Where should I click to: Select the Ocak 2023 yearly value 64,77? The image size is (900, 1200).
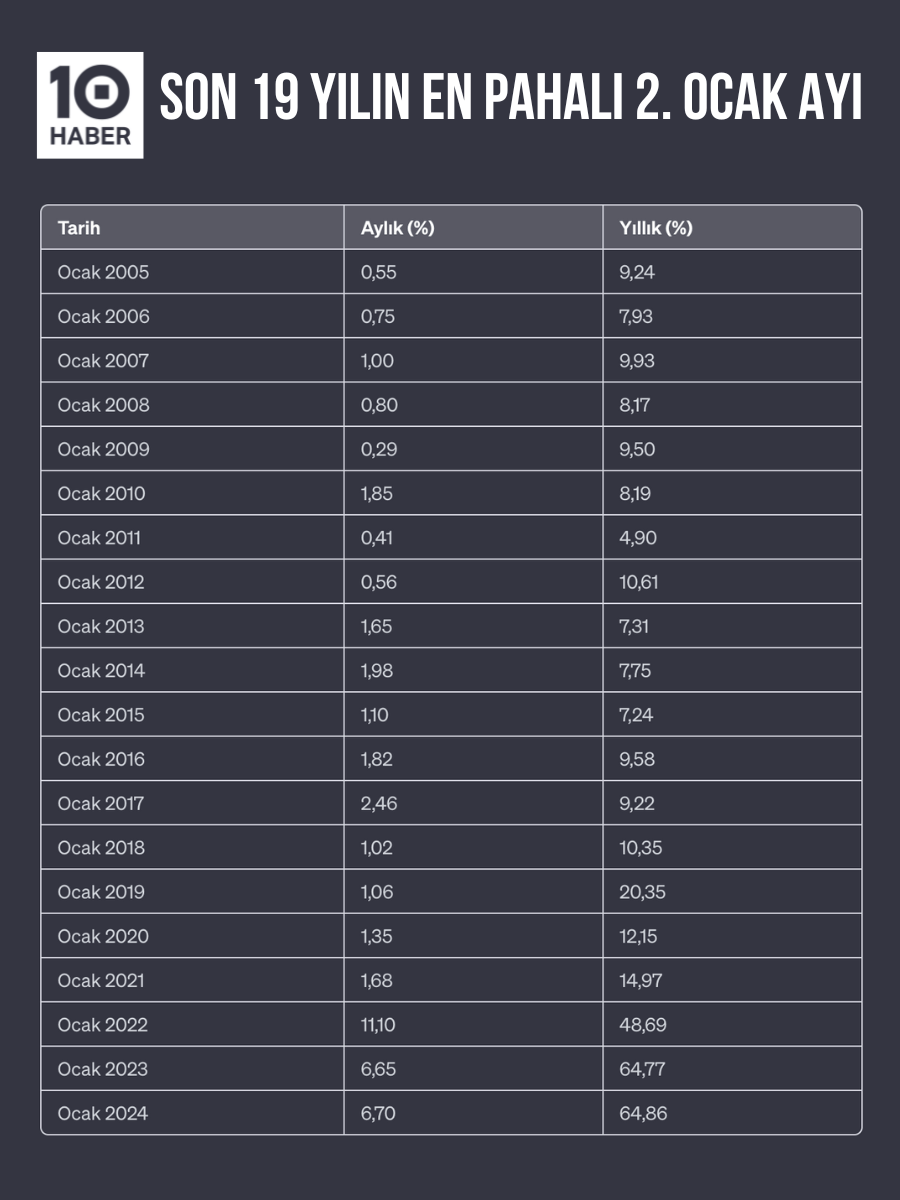[642, 1069]
